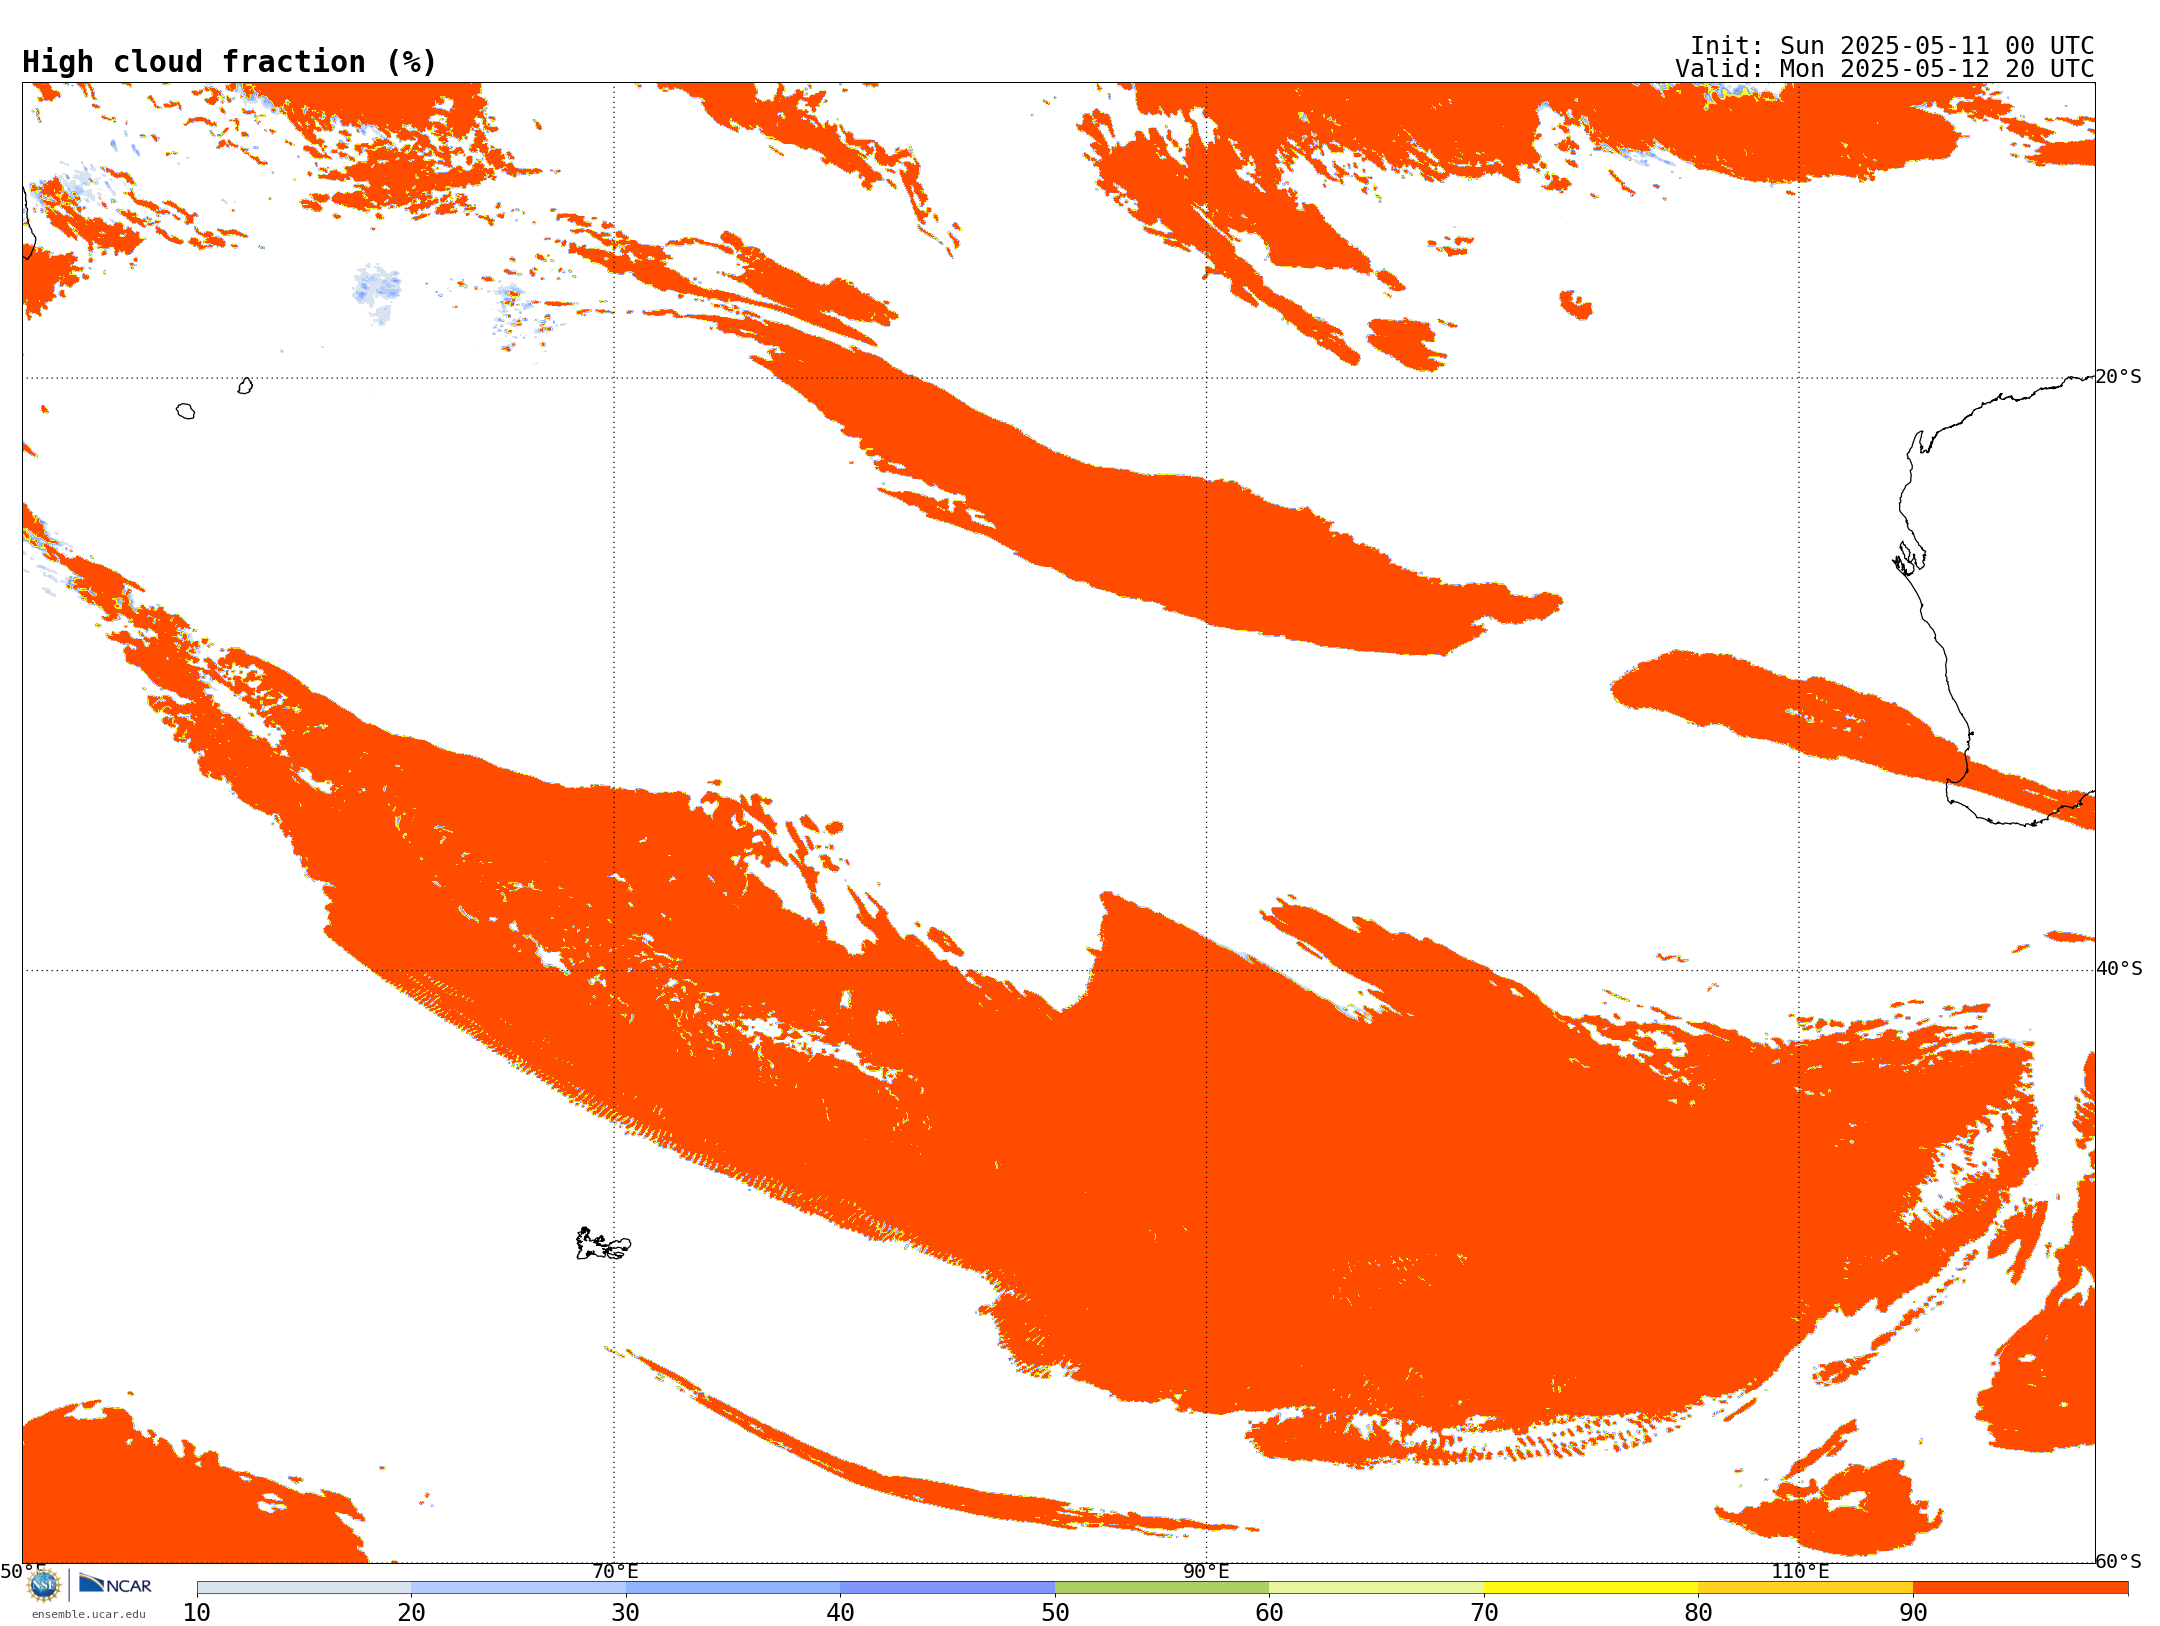The width and height of the screenshot is (2160, 1626).
Task: Click the NCAR logo
Action: point(115,1584)
